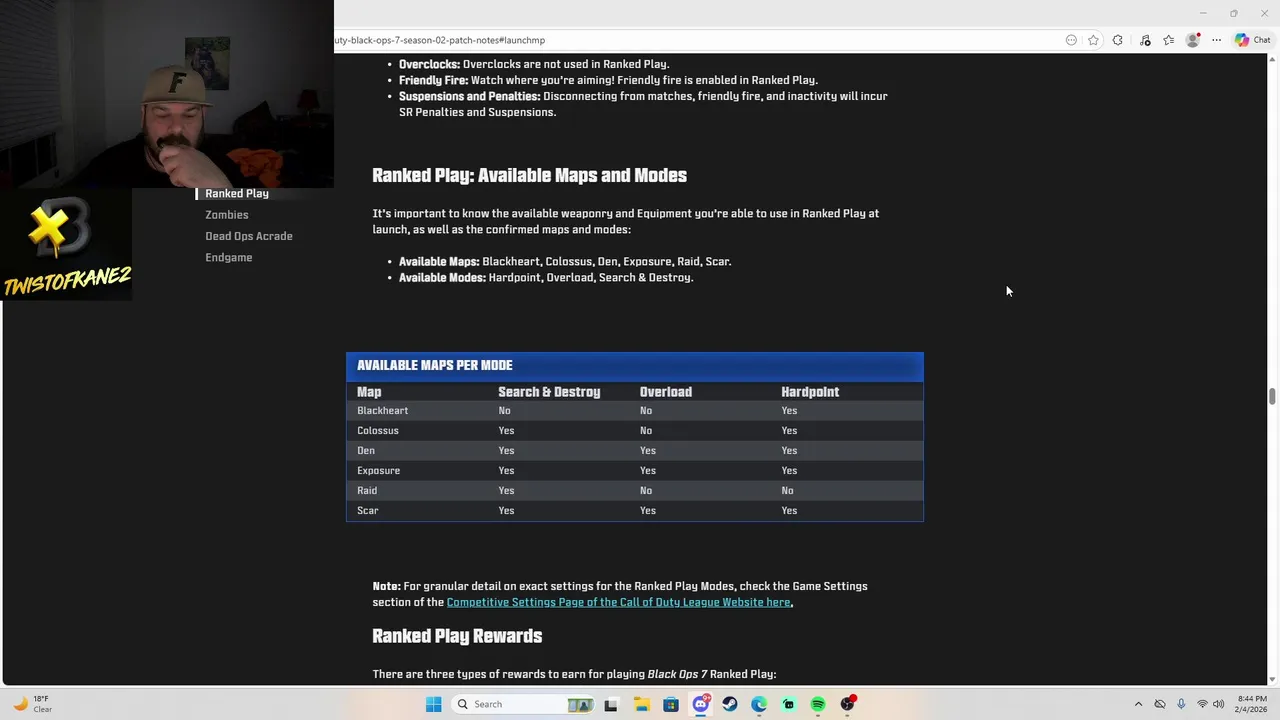Click Colossus's Overload No cell
Viewport: 1280px width, 720px height.
tap(646, 431)
